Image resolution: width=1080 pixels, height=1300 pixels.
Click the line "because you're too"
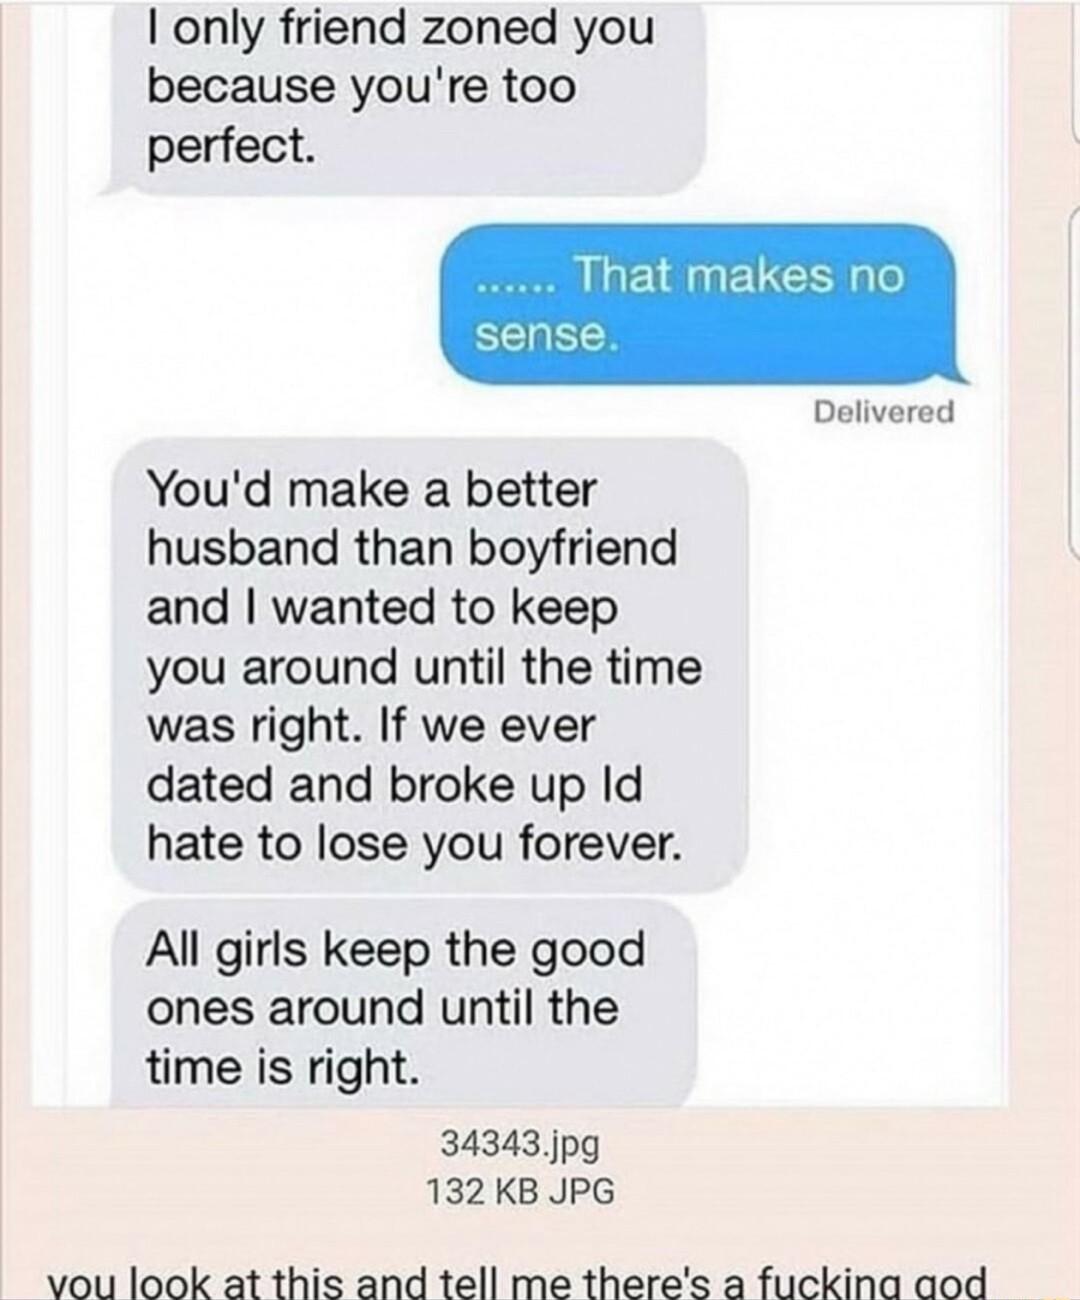[x=362, y=87]
